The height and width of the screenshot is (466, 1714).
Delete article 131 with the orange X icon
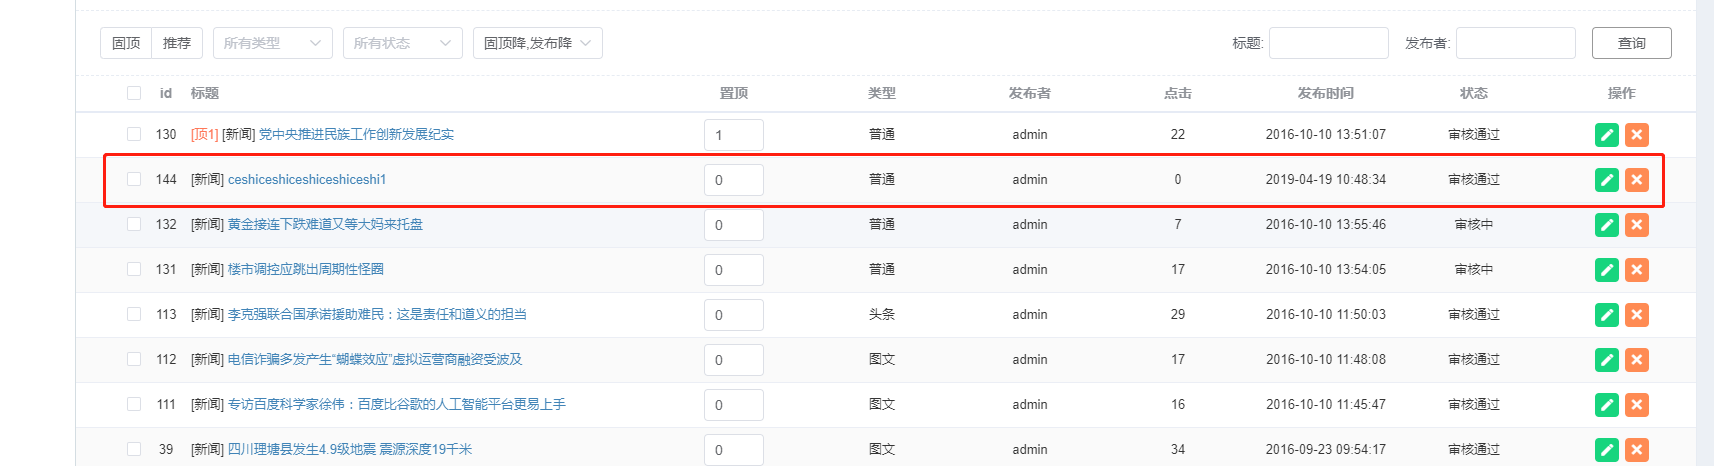click(1636, 270)
